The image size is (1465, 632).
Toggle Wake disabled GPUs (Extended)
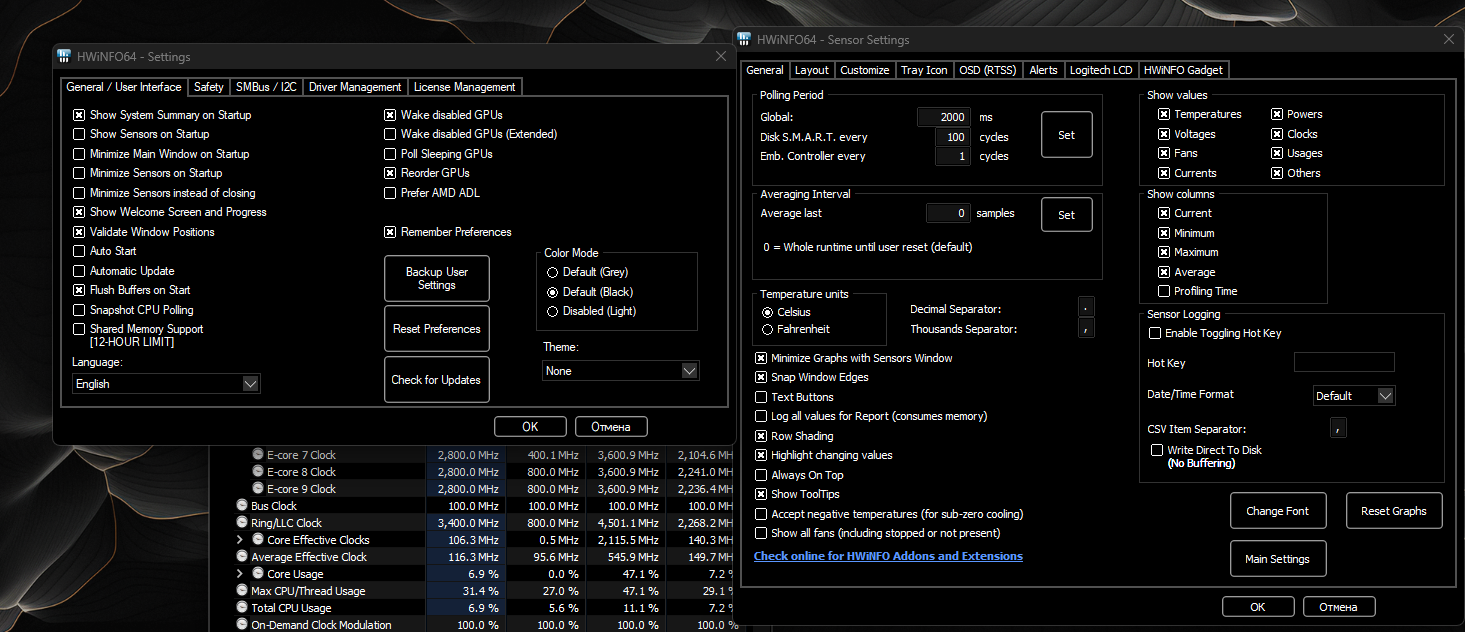pyautogui.click(x=391, y=134)
